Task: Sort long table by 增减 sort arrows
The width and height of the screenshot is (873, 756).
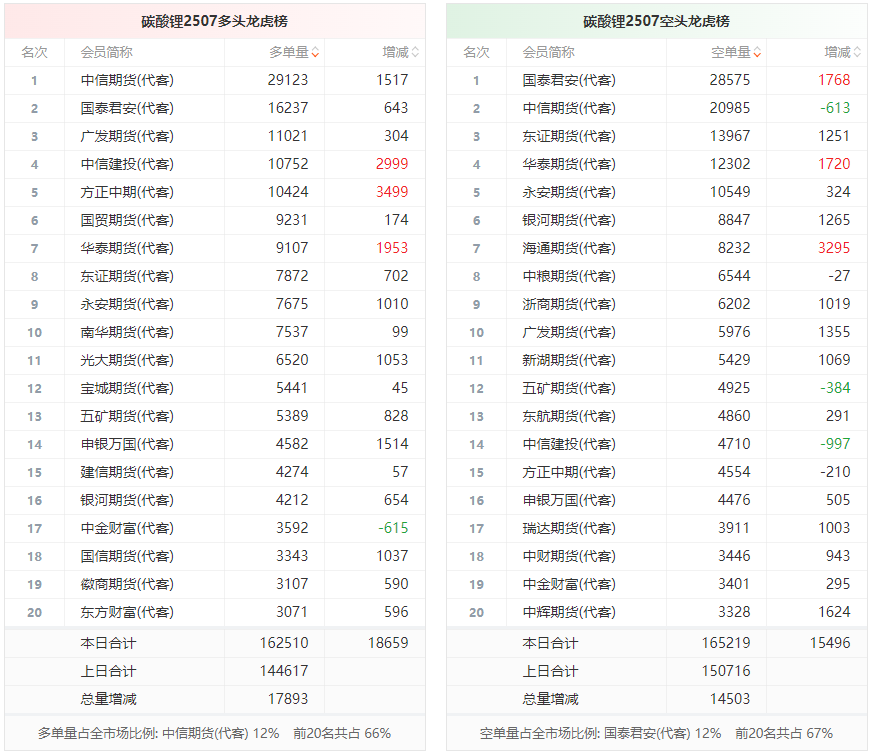Action: pyautogui.click(x=415, y=53)
